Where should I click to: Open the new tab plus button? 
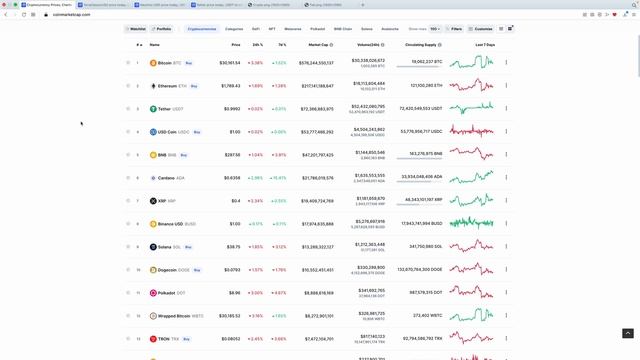pyautogui.click(x=362, y=5)
